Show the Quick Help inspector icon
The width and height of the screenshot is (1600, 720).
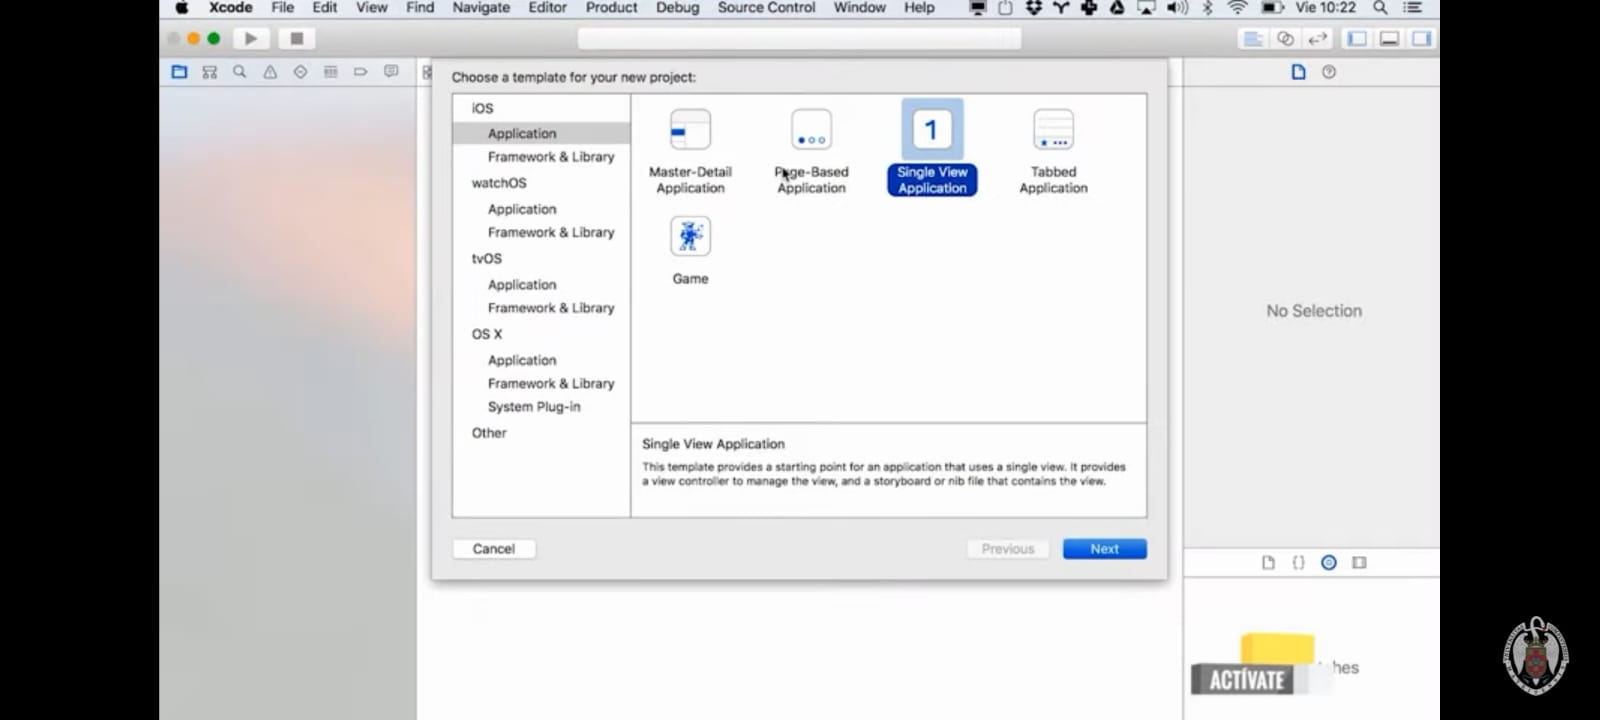pyautogui.click(x=1328, y=72)
